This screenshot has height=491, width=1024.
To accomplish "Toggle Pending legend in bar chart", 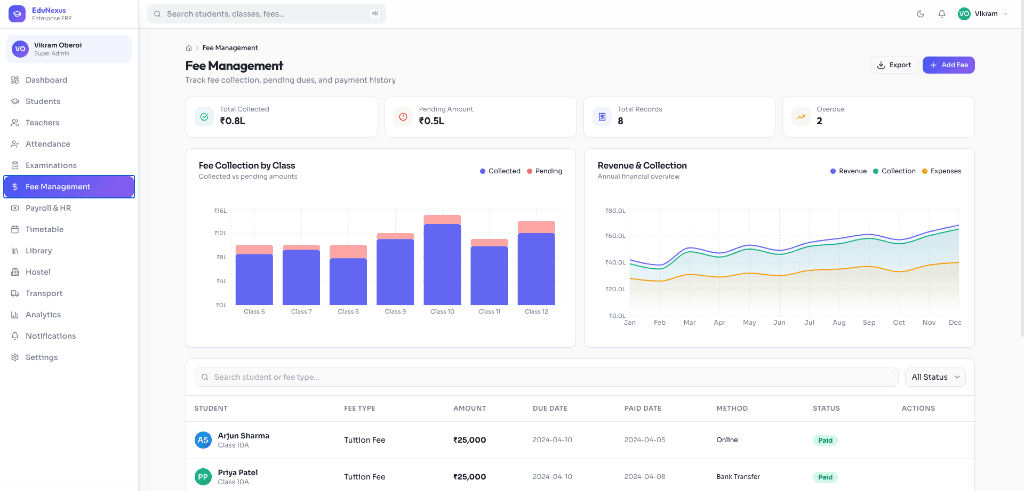I will [x=544, y=171].
